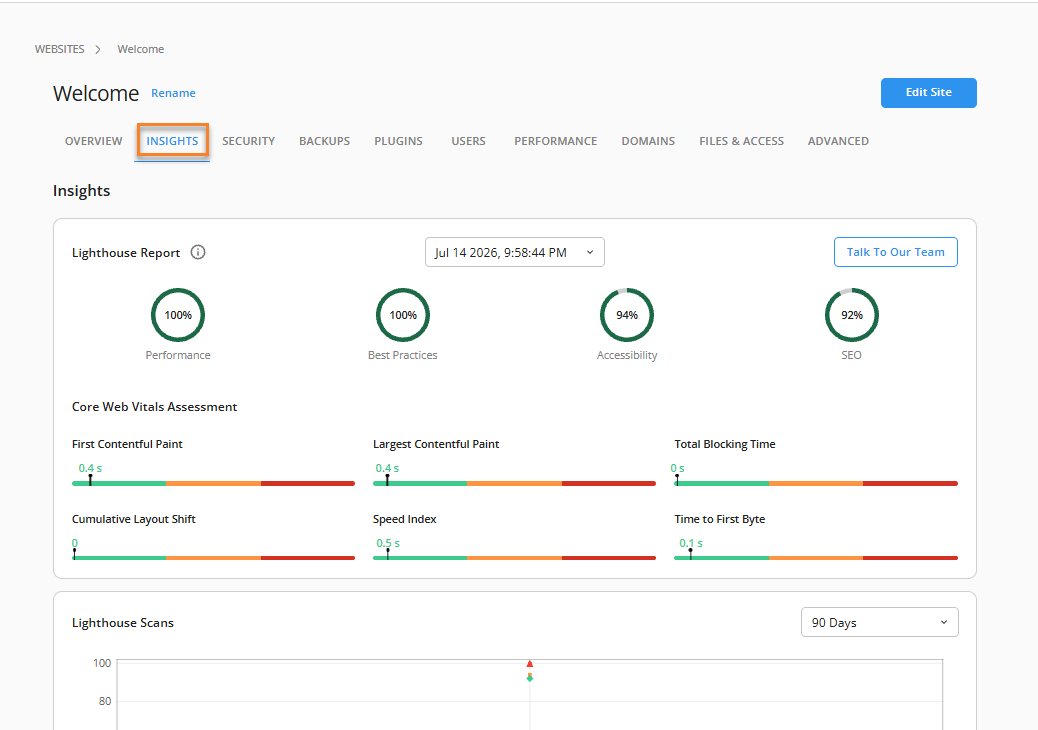Click the Edit Site button
The height and width of the screenshot is (730, 1038).
coord(928,93)
